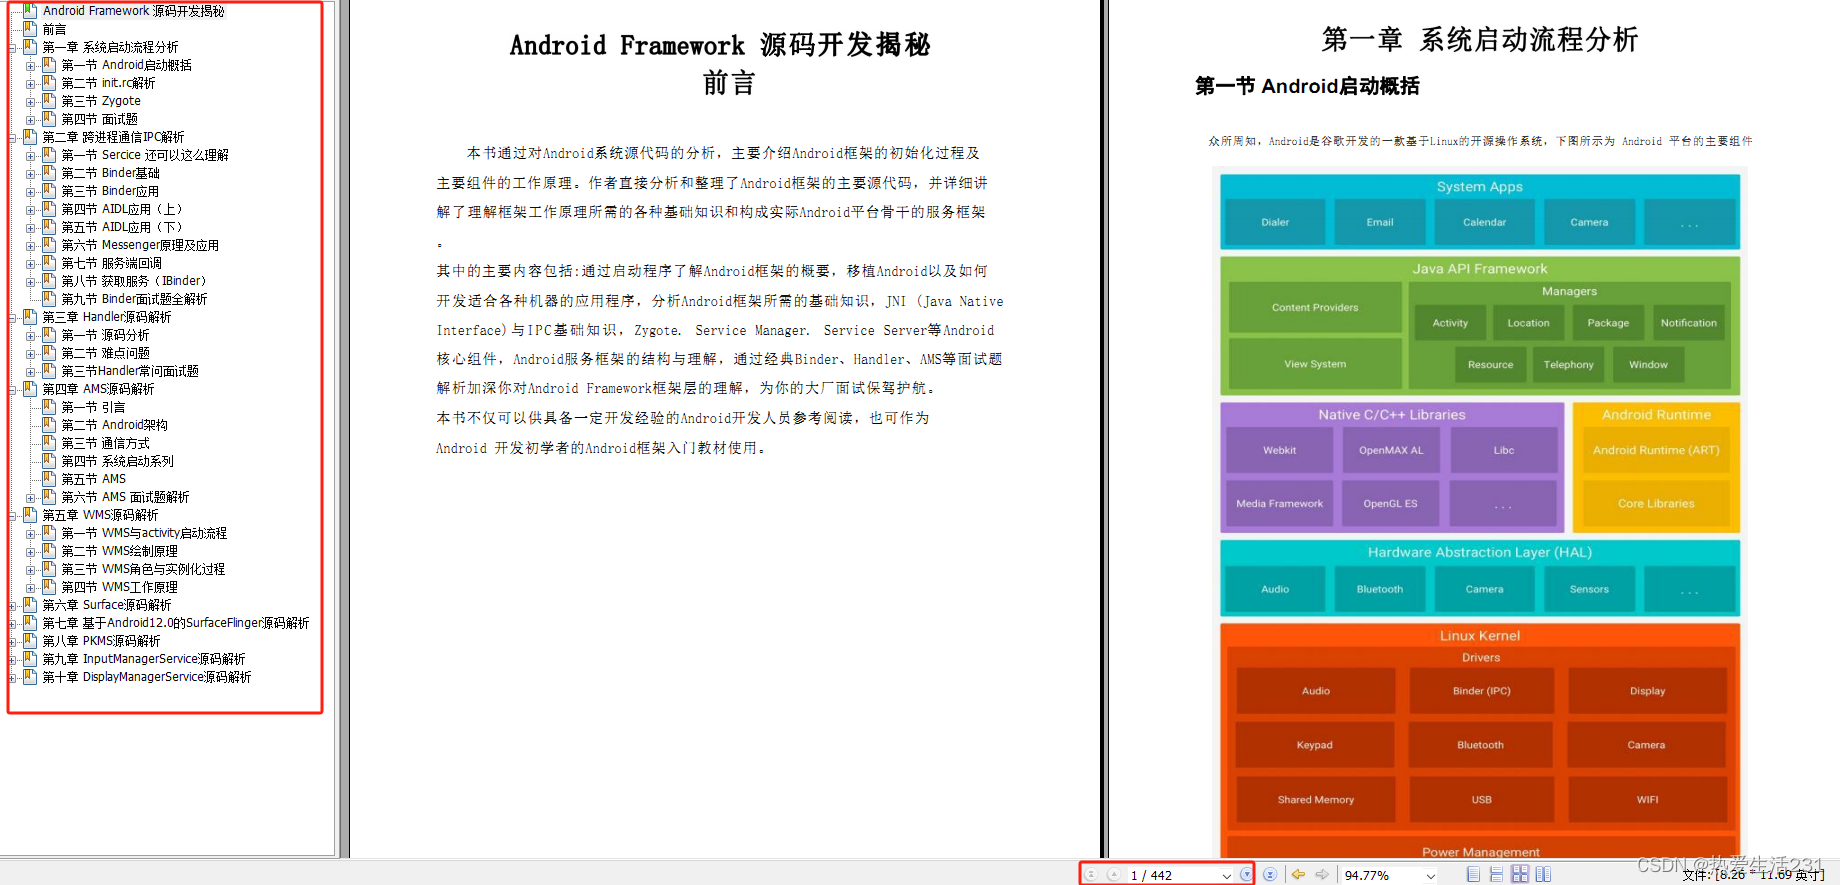This screenshot has width=1840, height=885.
Task: Open bookmark 第六节 Messenger原理及应用
Action: coord(140,245)
